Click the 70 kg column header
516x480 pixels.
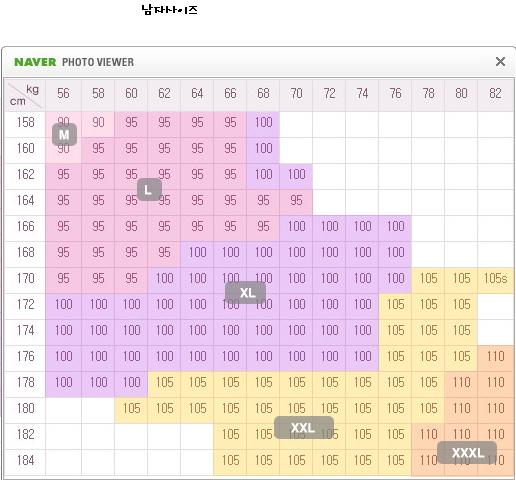296,95
